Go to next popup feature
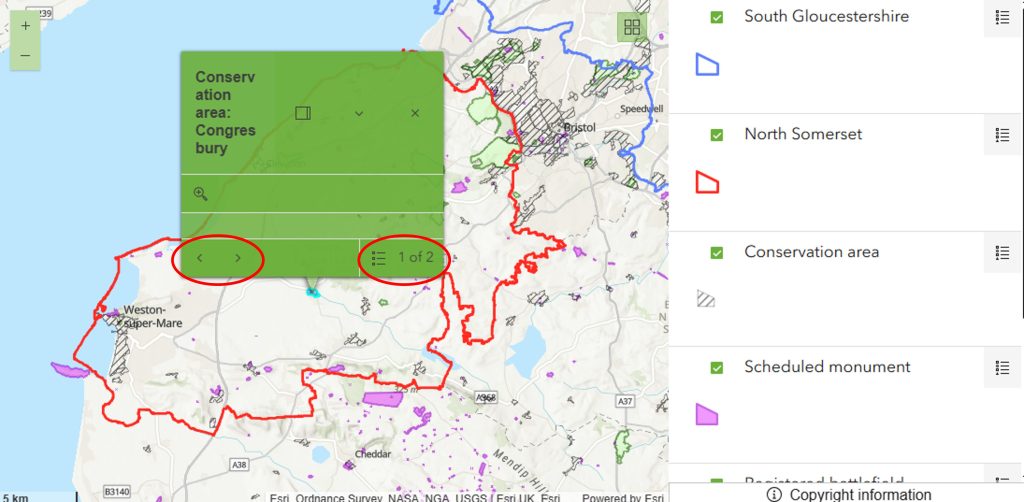 (238, 258)
